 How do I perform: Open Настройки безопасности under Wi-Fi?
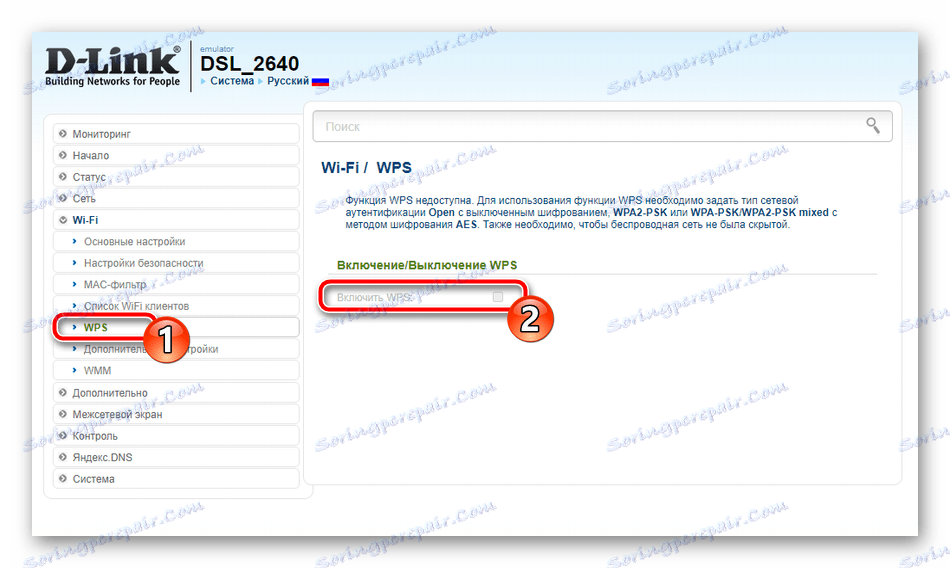pos(176,263)
